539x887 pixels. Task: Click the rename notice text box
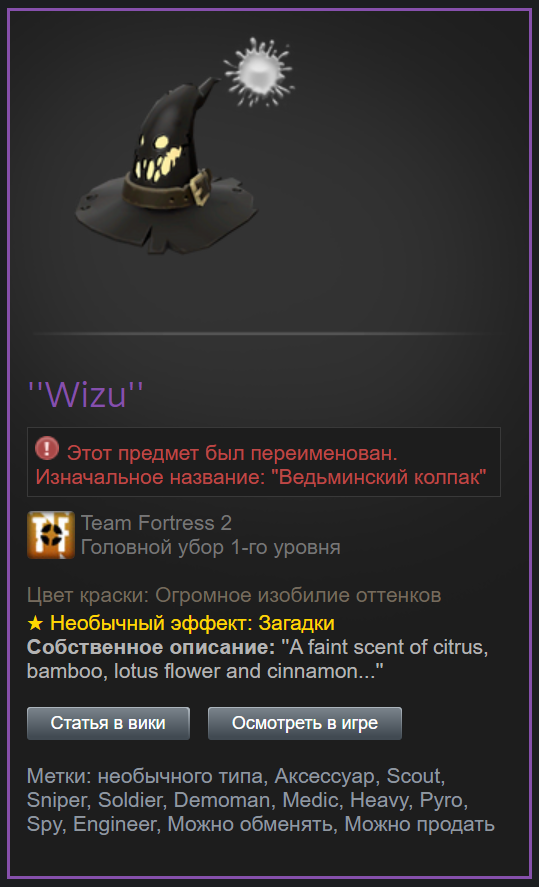click(x=264, y=462)
